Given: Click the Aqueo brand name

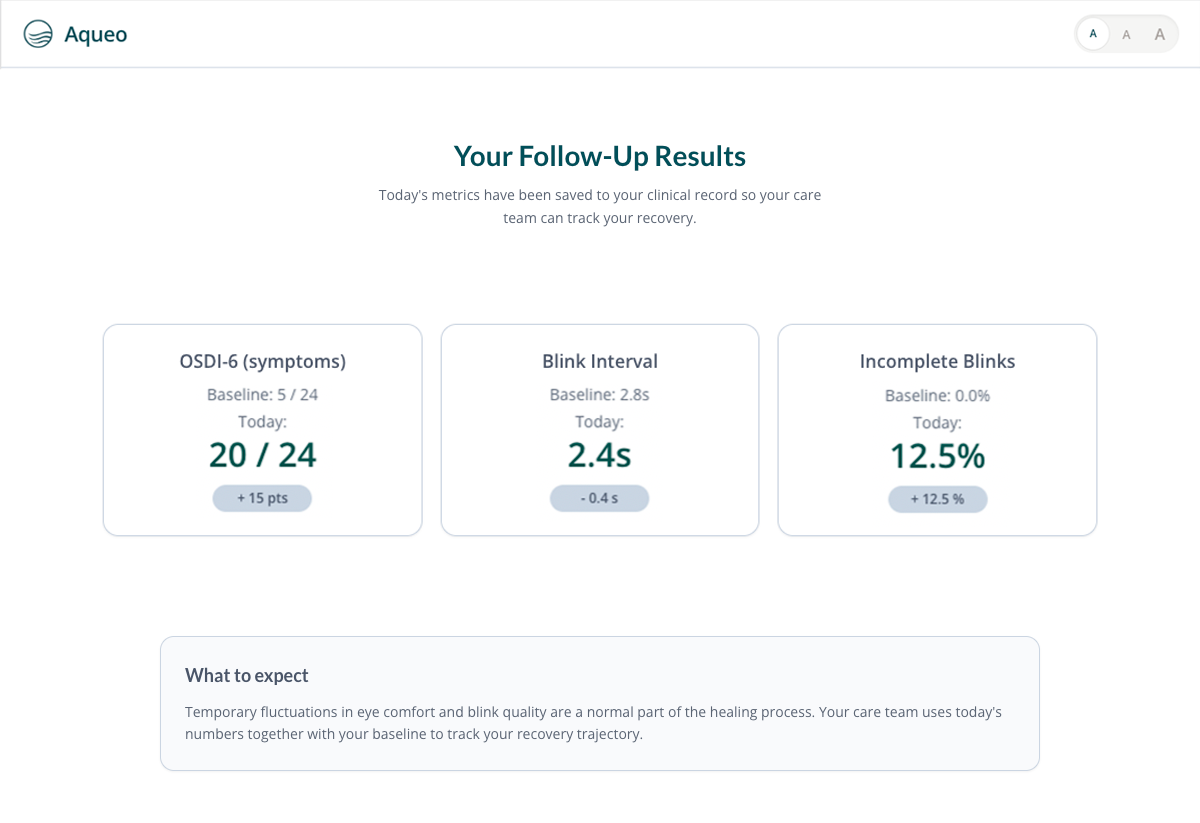Looking at the screenshot, I should pos(95,35).
